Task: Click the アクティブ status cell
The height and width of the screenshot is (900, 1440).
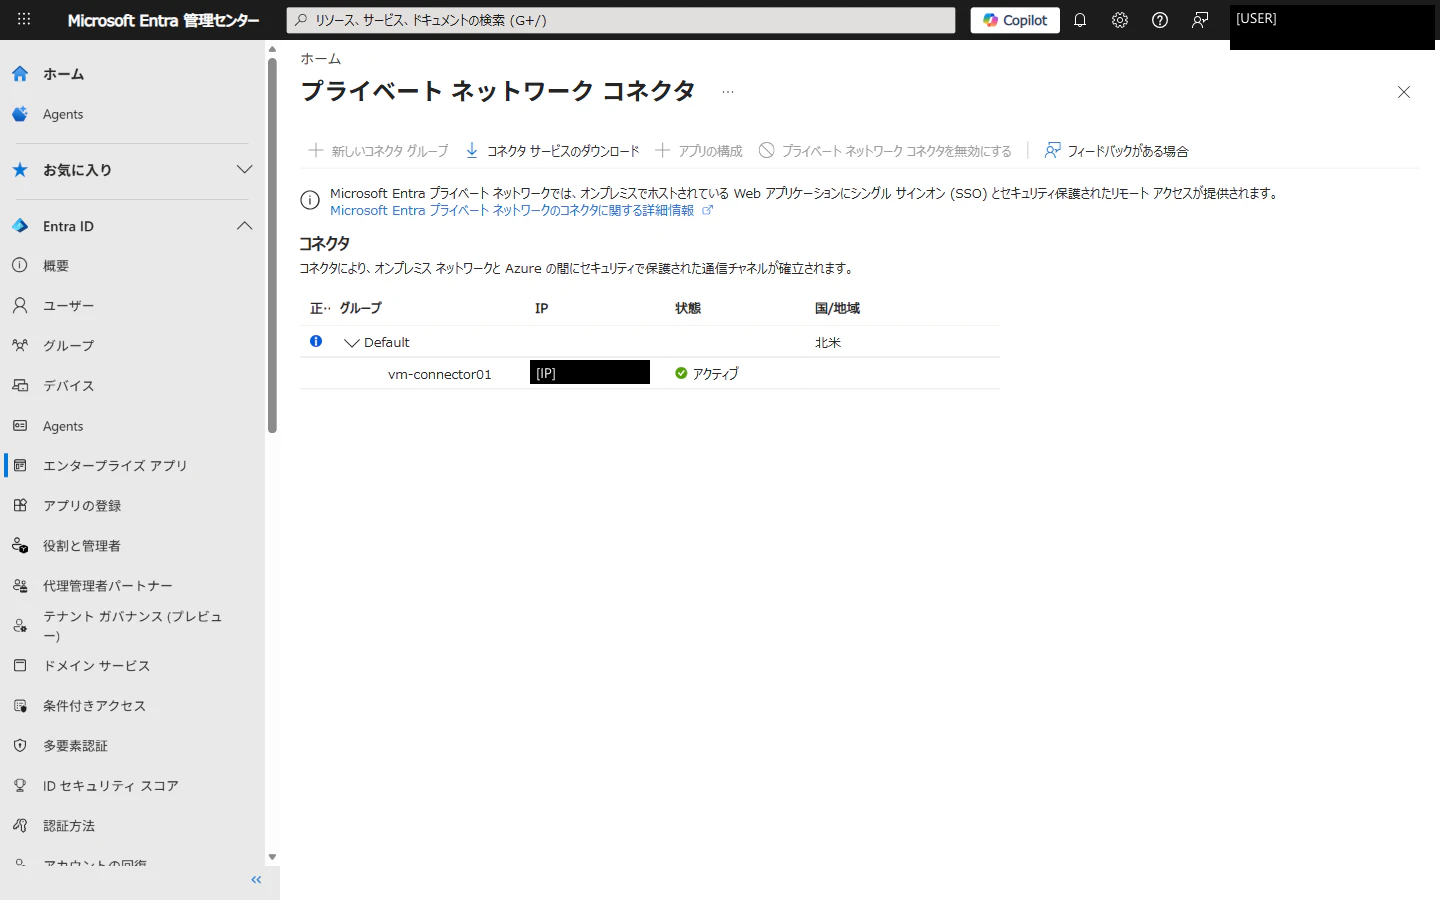Action: tap(707, 374)
